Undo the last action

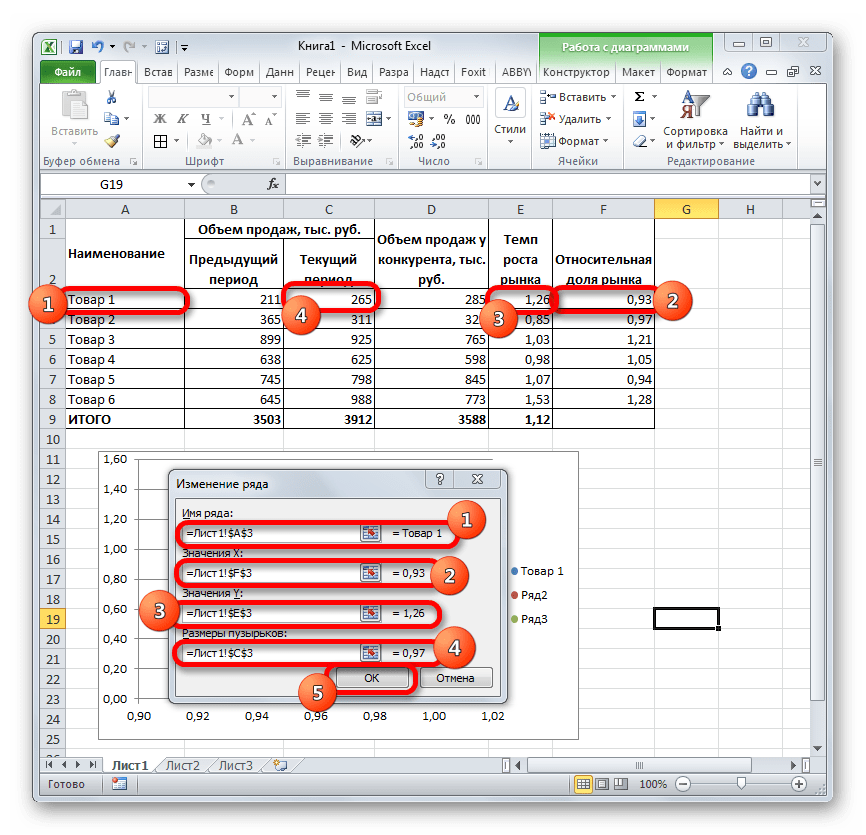[98, 47]
